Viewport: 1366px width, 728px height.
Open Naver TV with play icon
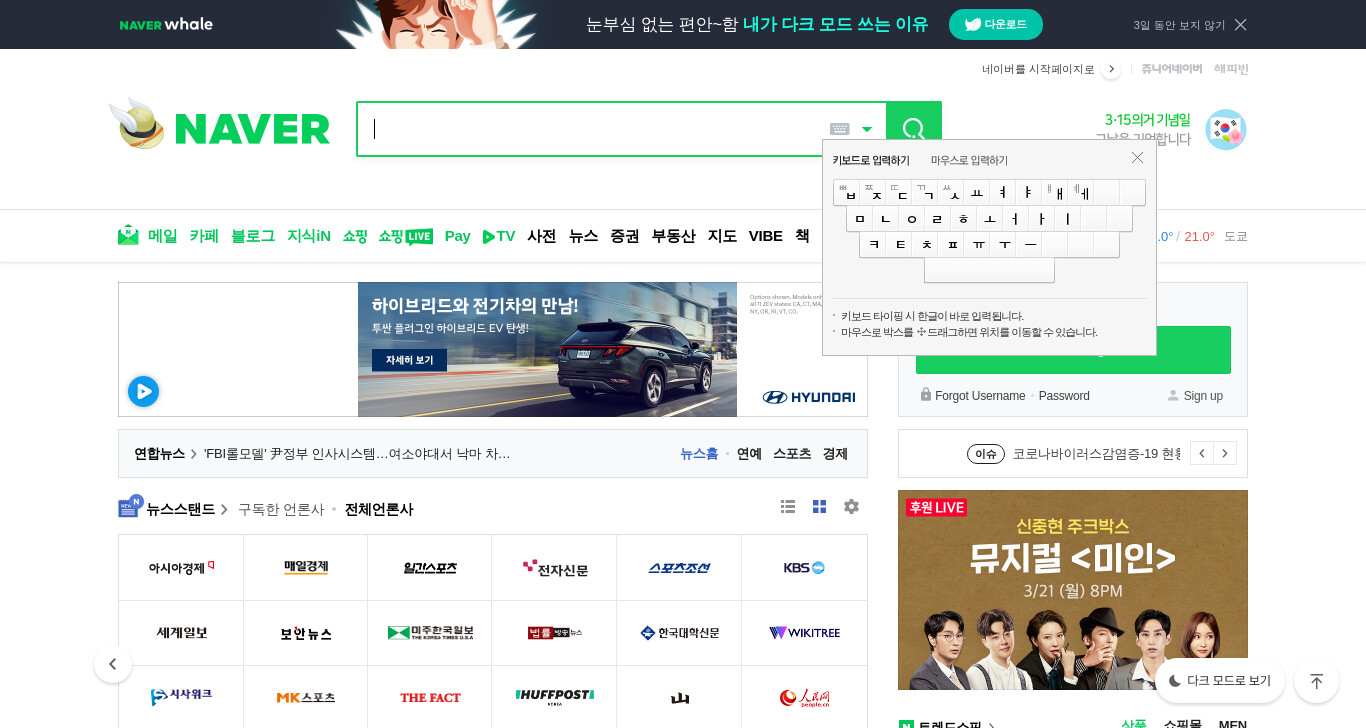499,236
